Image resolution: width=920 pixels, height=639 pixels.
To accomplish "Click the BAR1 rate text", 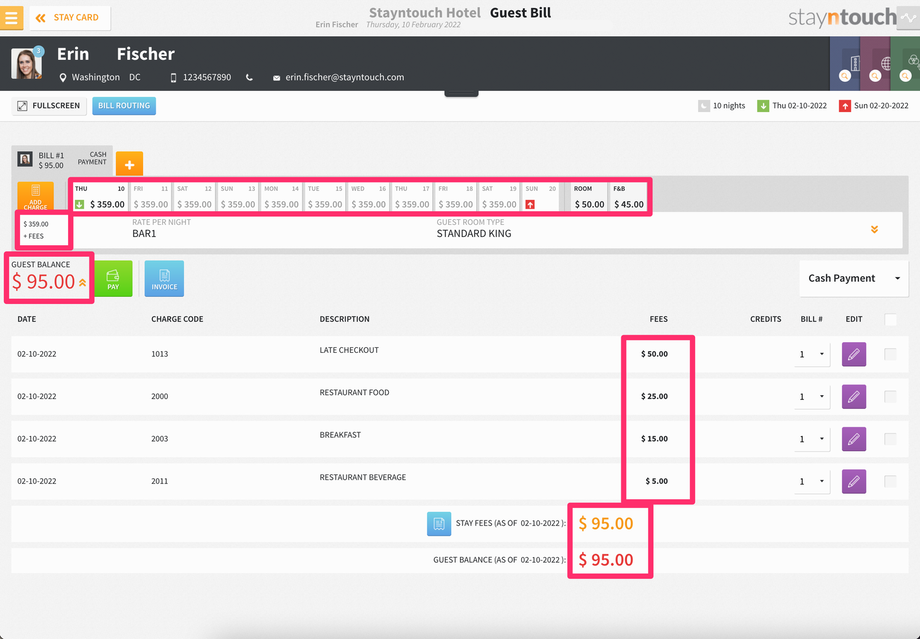I will point(144,234).
